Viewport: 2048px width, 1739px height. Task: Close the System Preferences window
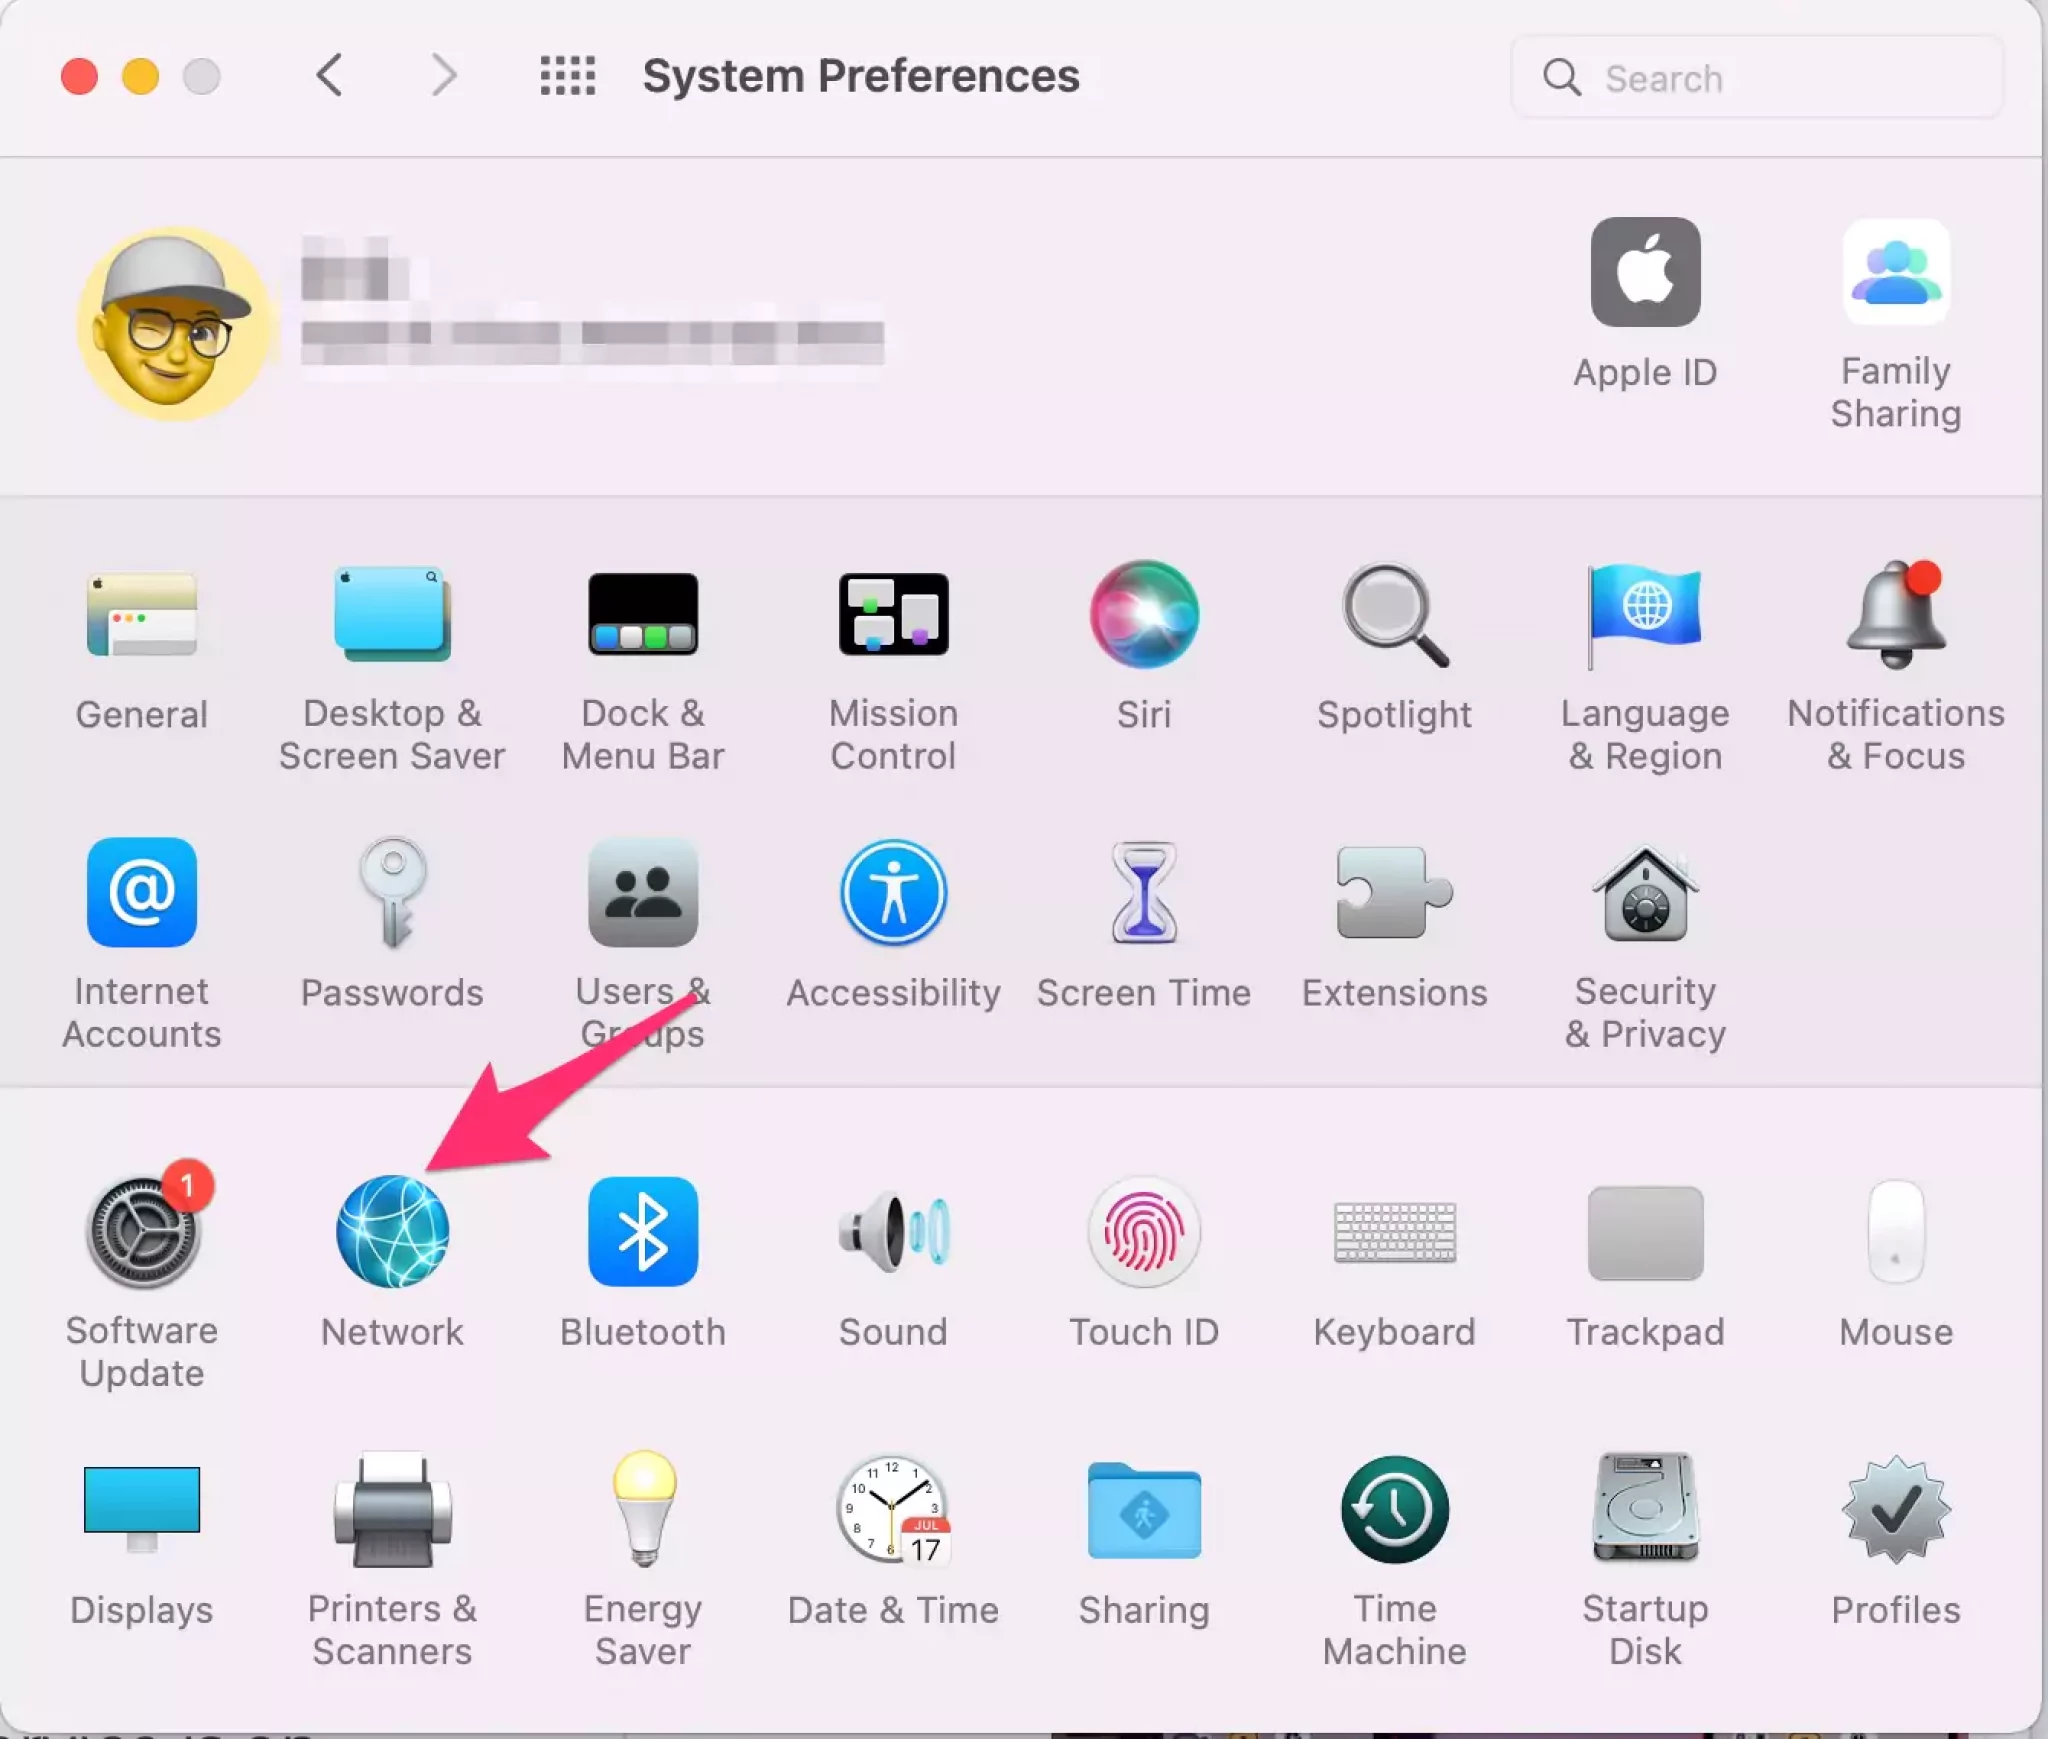[79, 76]
